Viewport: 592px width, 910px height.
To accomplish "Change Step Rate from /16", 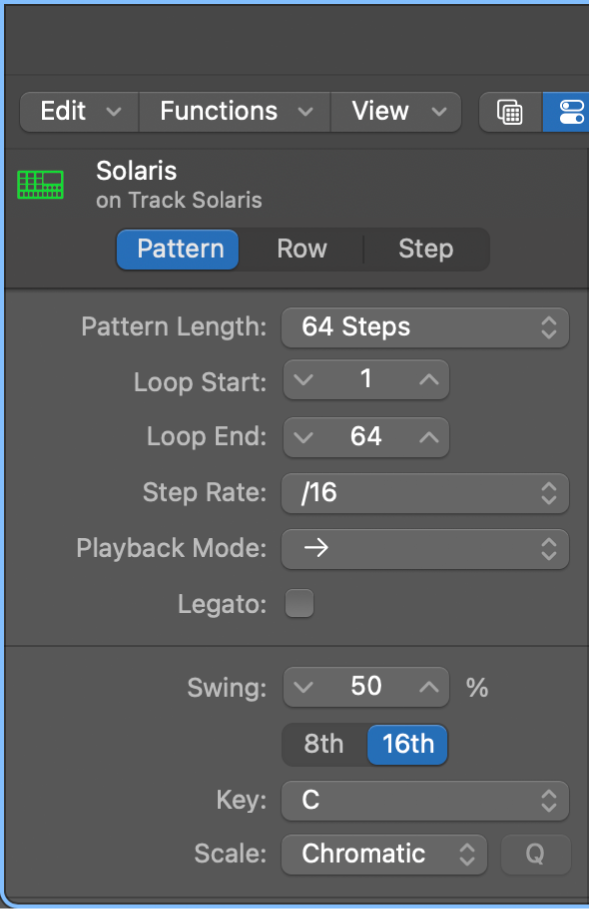I will click(425, 493).
